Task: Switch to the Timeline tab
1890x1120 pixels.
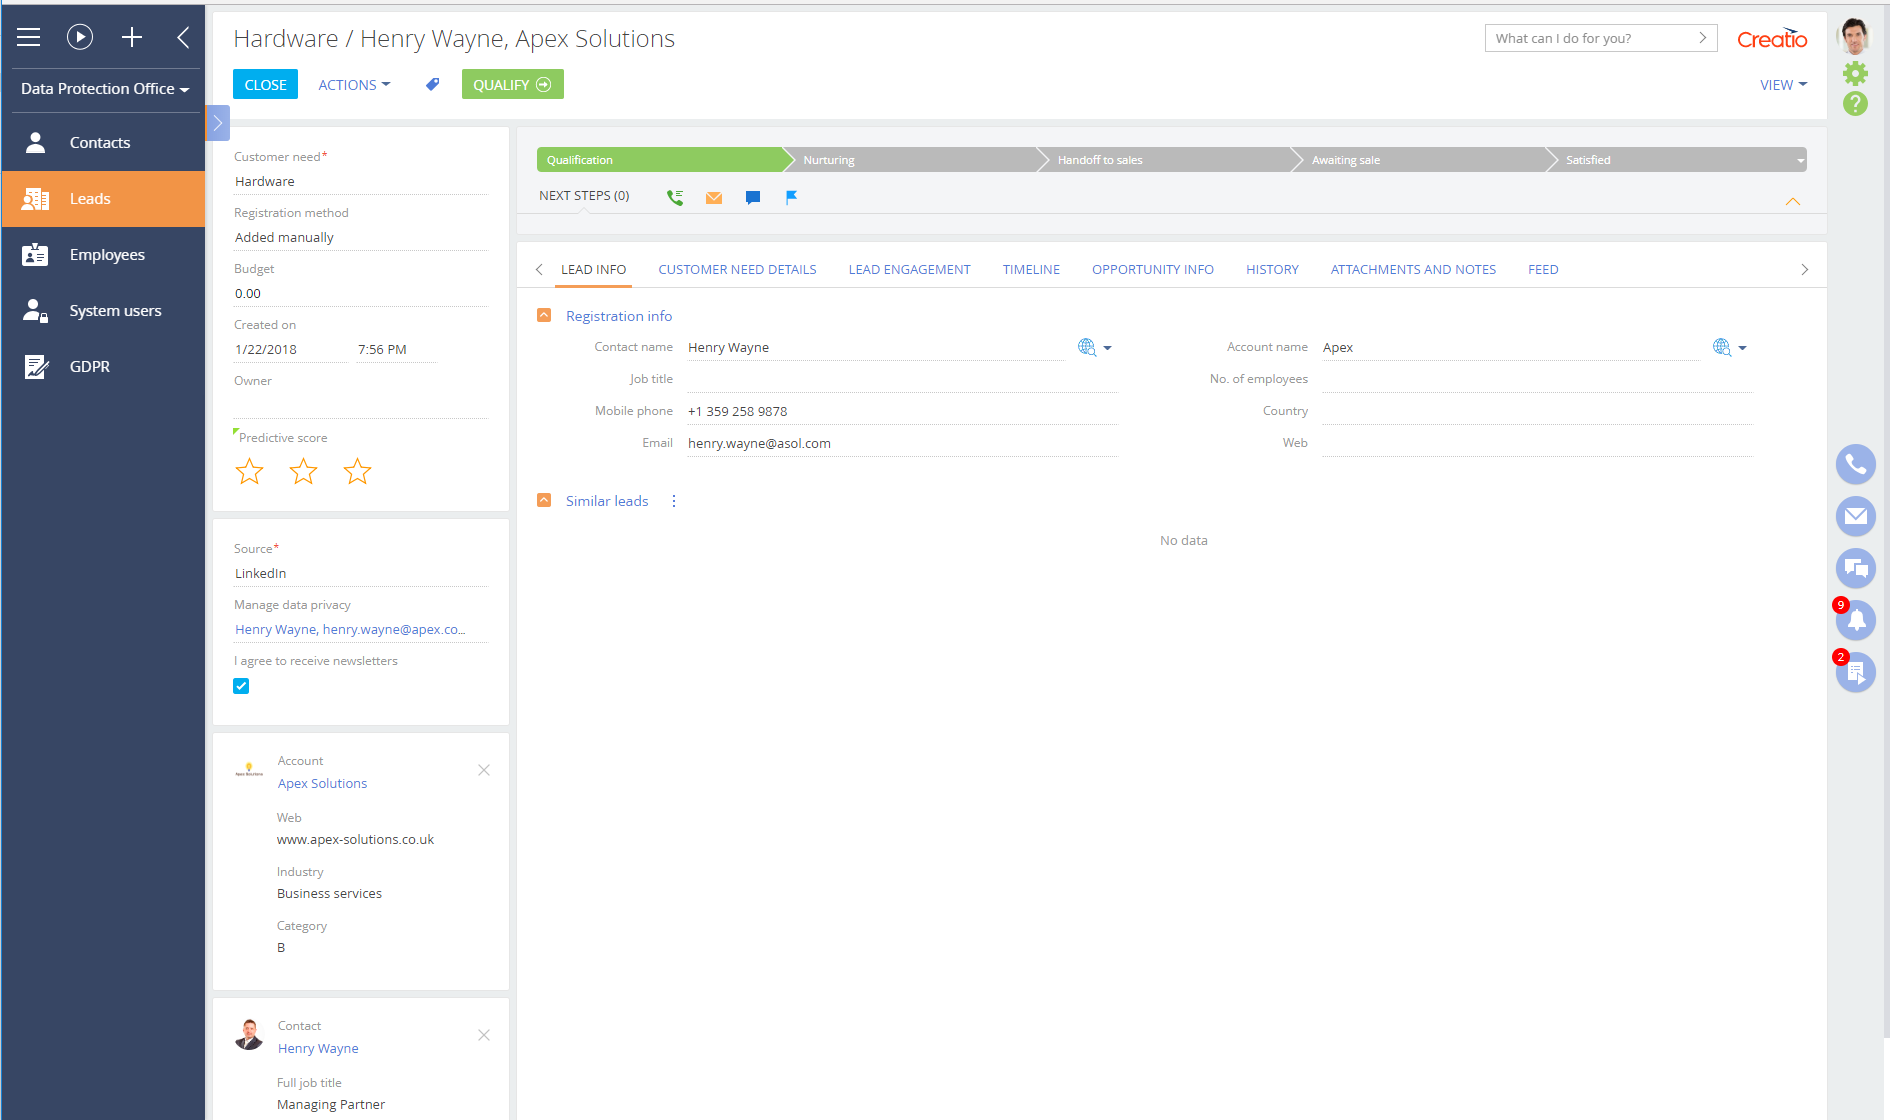Action: (x=1031, y=269)
